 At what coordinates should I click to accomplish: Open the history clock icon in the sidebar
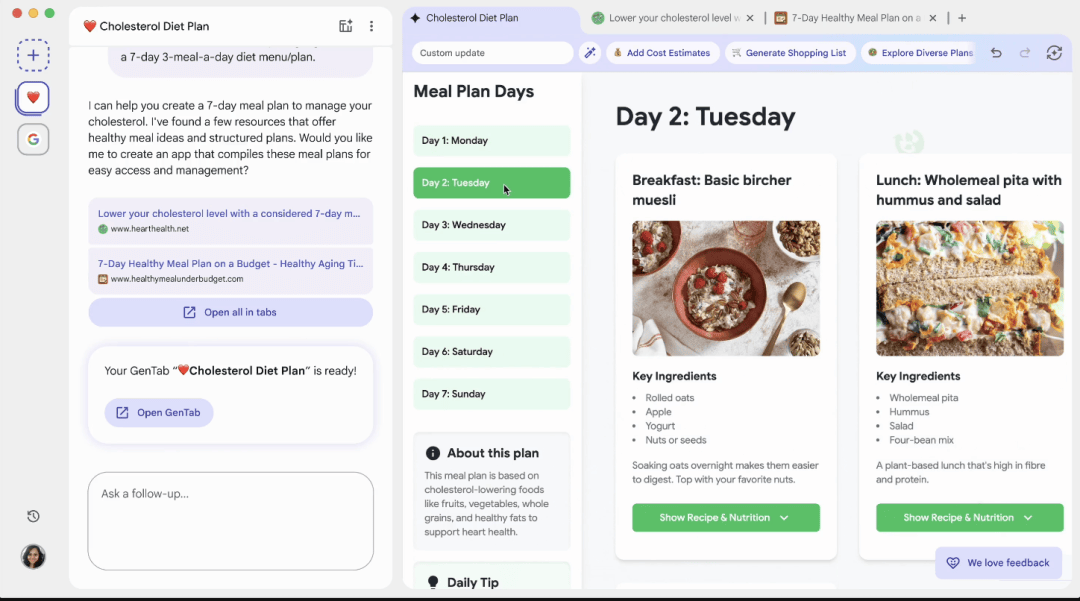pos(33,516)
